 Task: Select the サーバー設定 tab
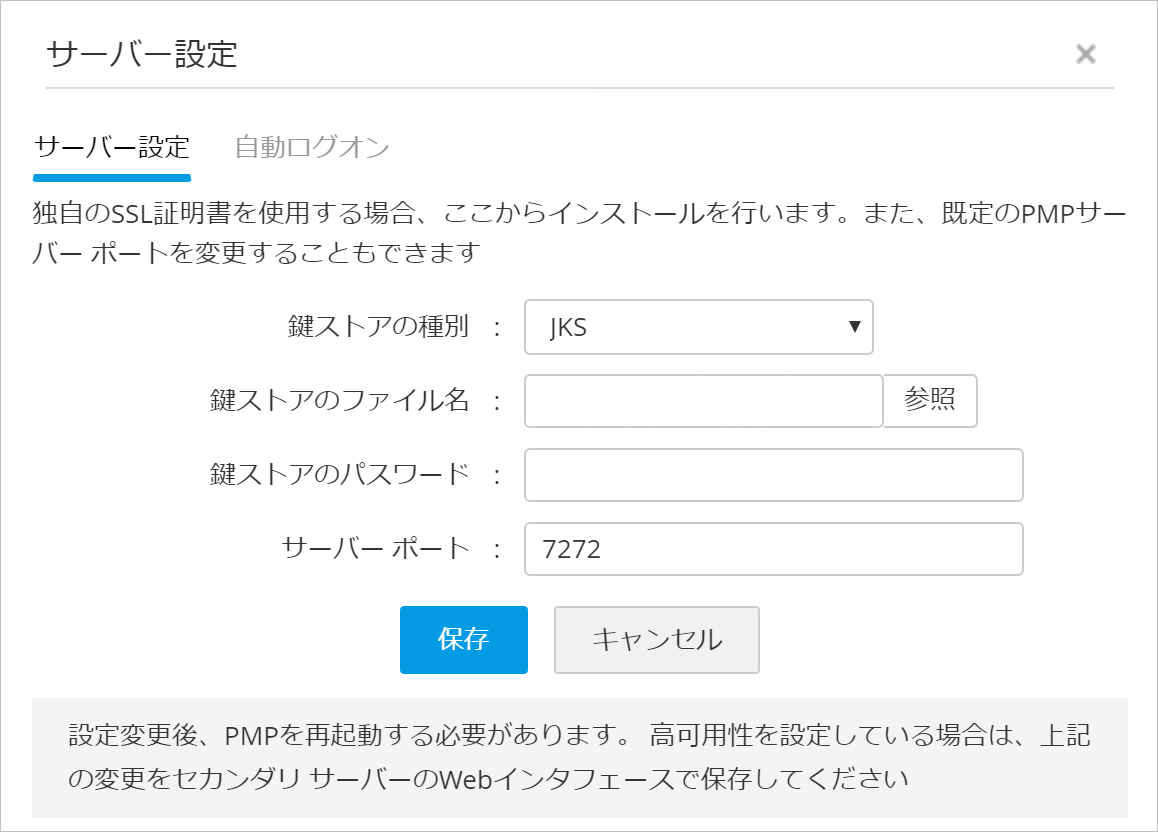[x=112, y=148]
